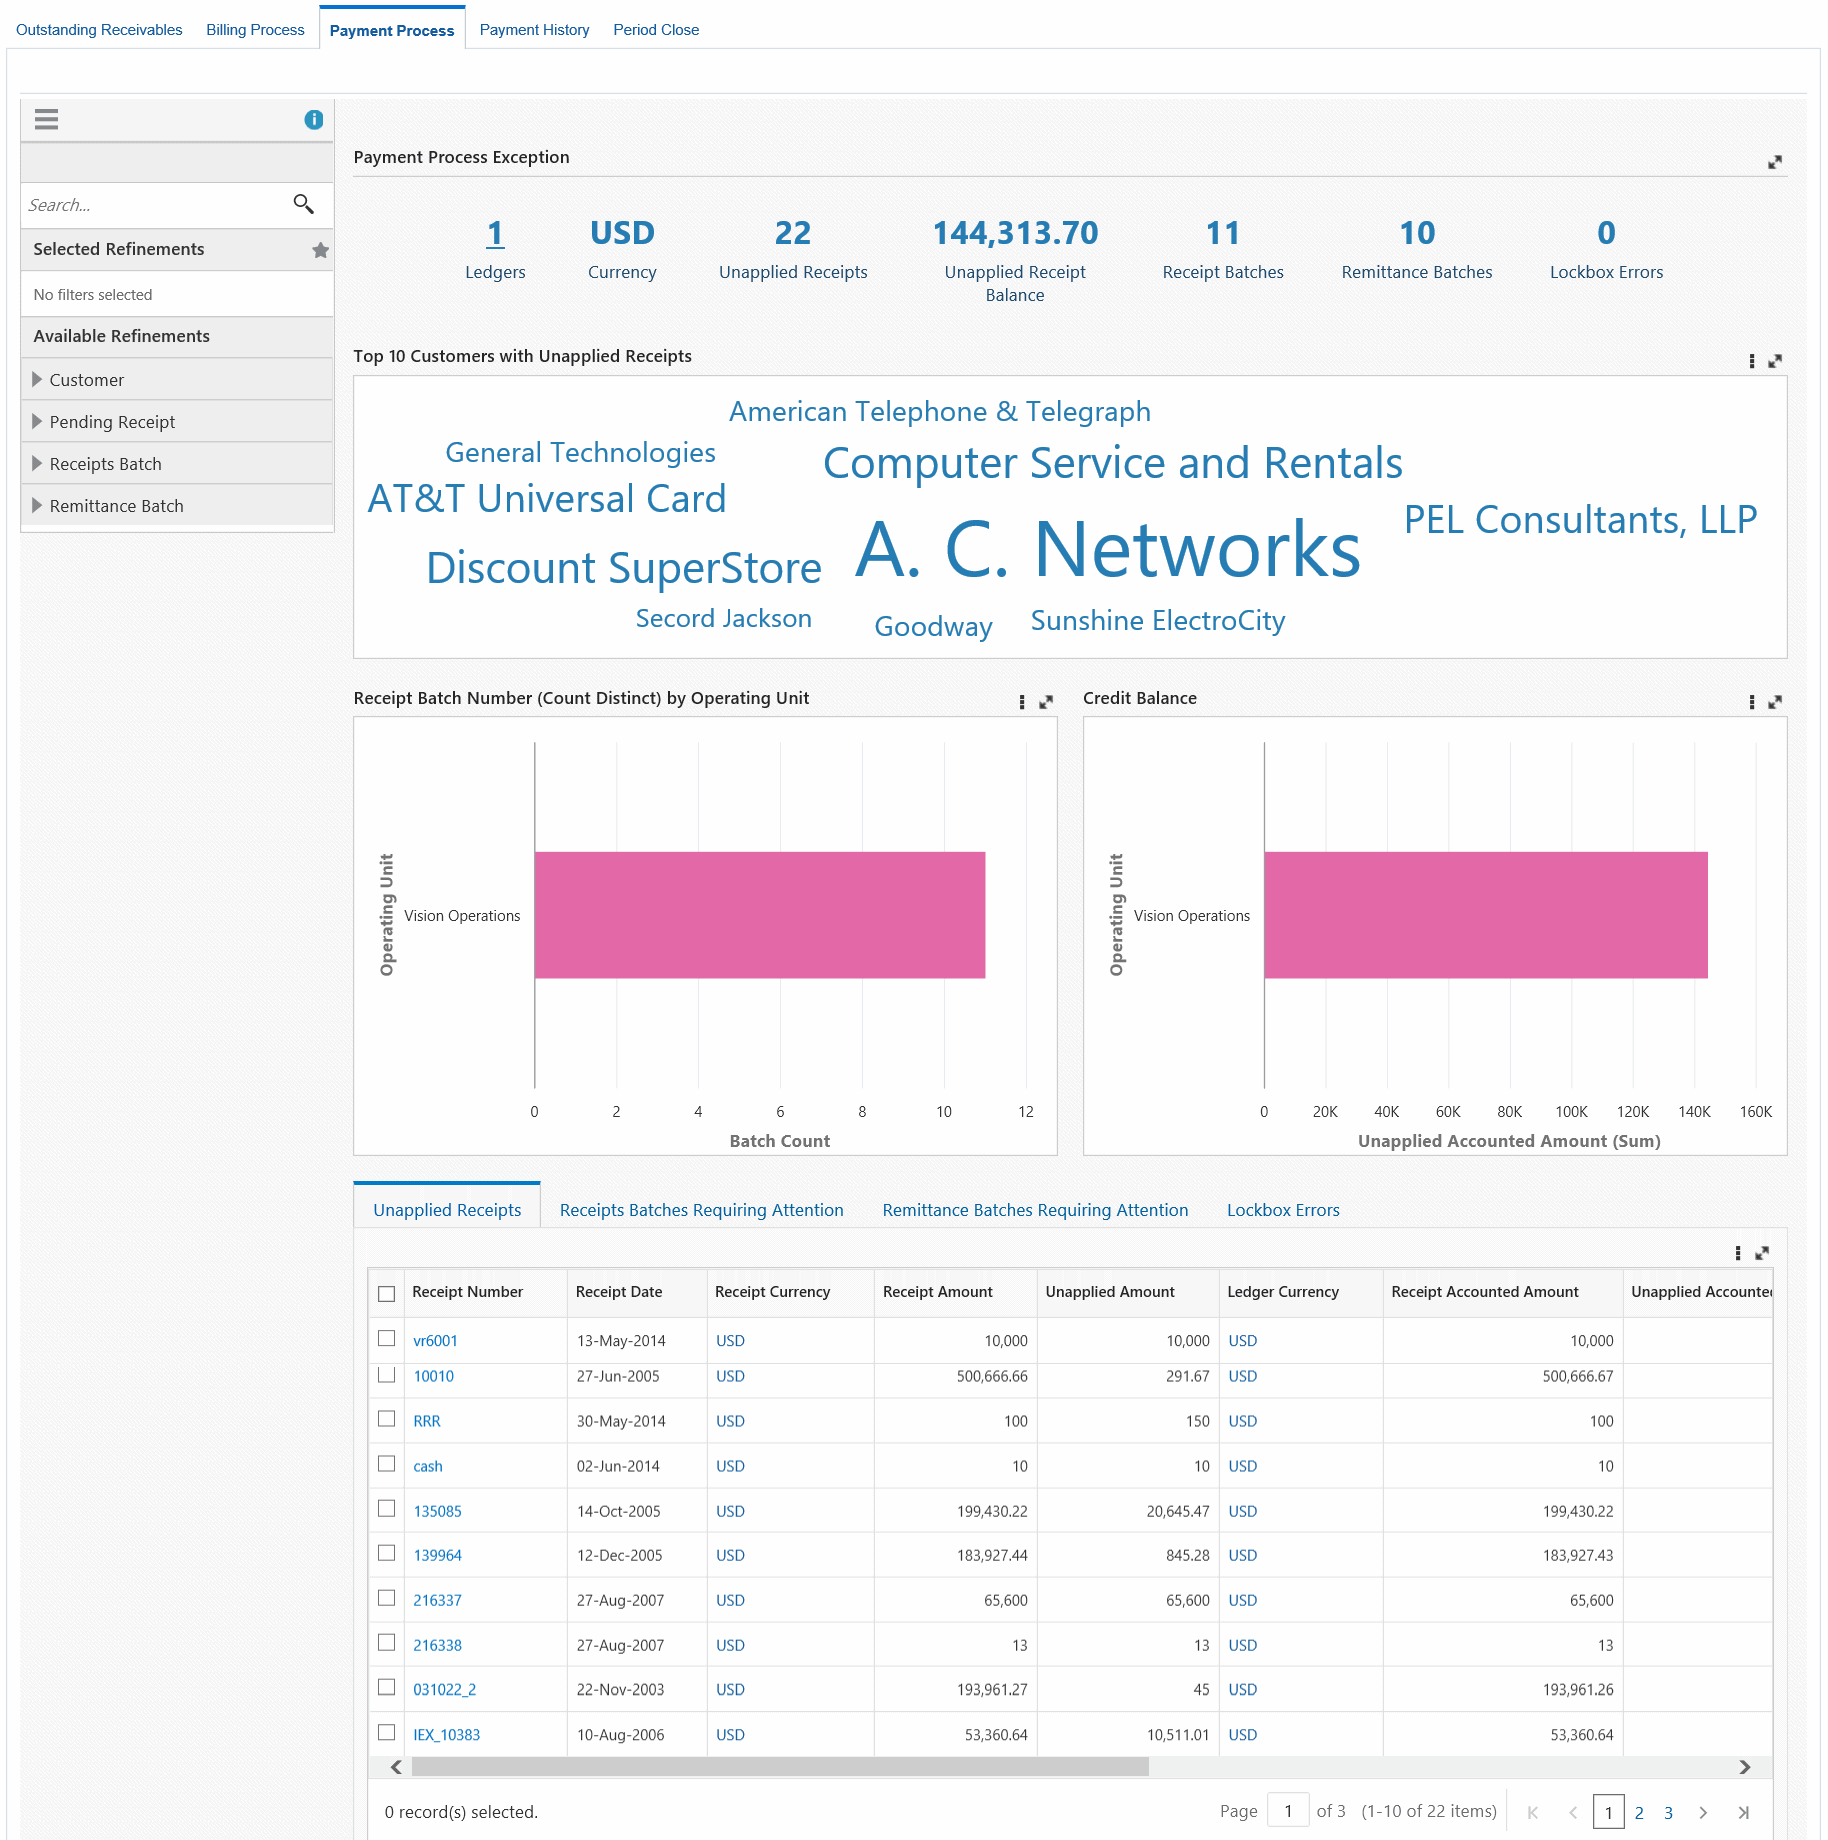Maximize the Payment Process Exception panel
This screenshot has width=1828, height=1840.
1774,161
